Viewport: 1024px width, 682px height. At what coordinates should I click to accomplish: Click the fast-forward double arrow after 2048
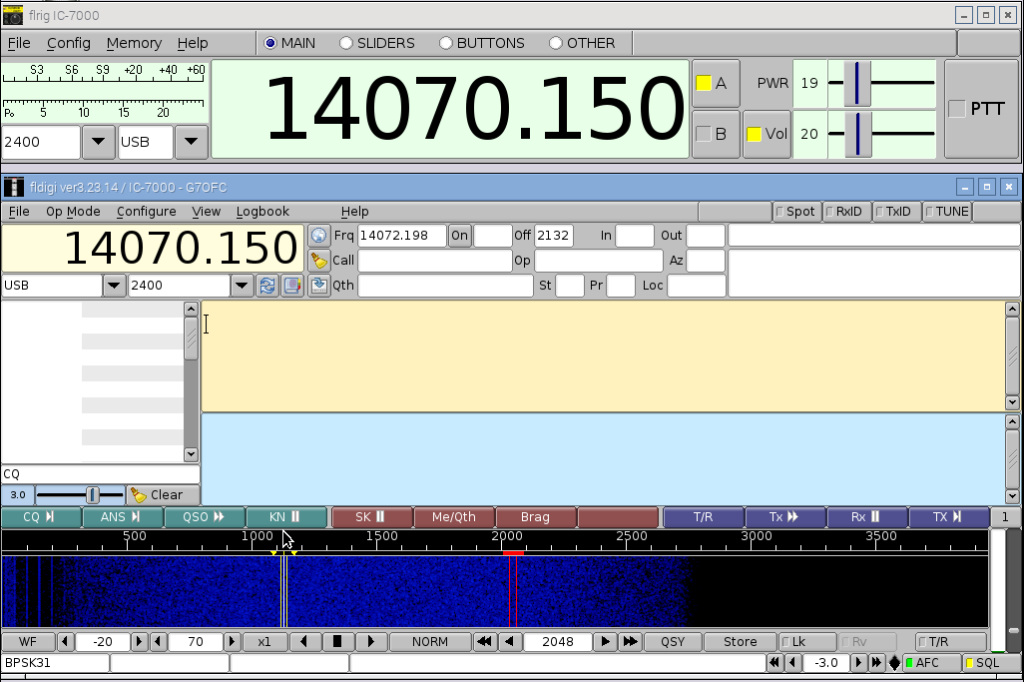point(630,642)
